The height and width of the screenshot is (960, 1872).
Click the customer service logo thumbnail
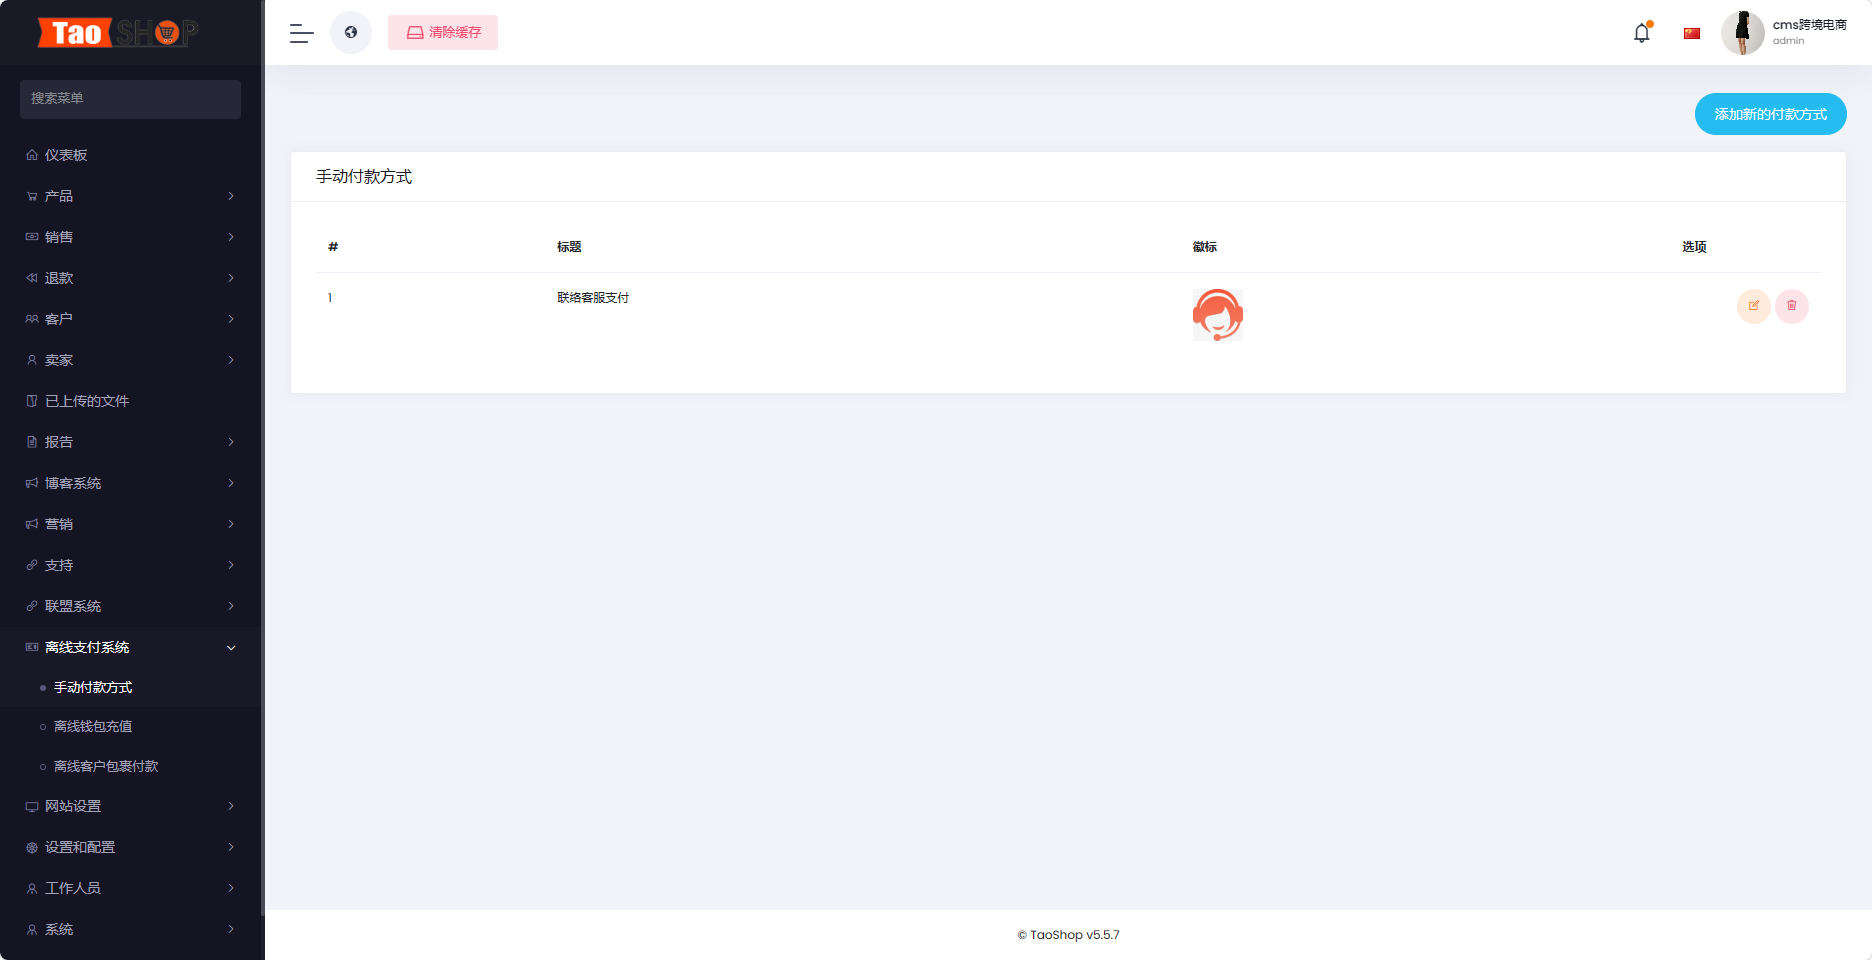pyautogui.click(x=1218, y=315)
